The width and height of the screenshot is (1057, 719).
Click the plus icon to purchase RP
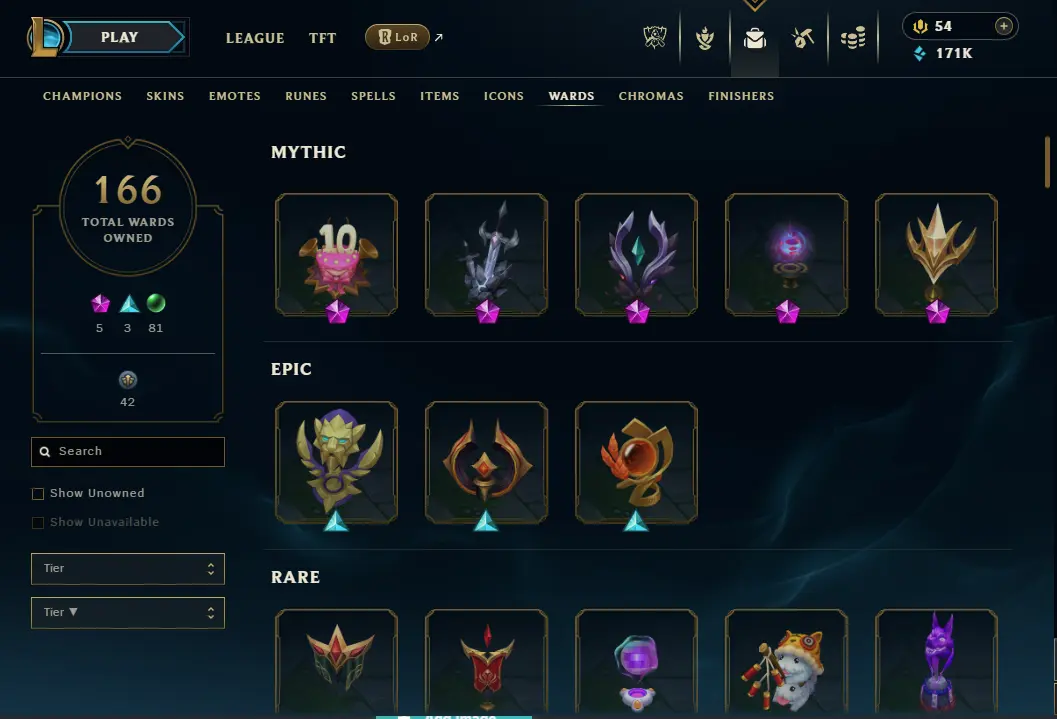pyautogui.click(x=1003, y=26)
